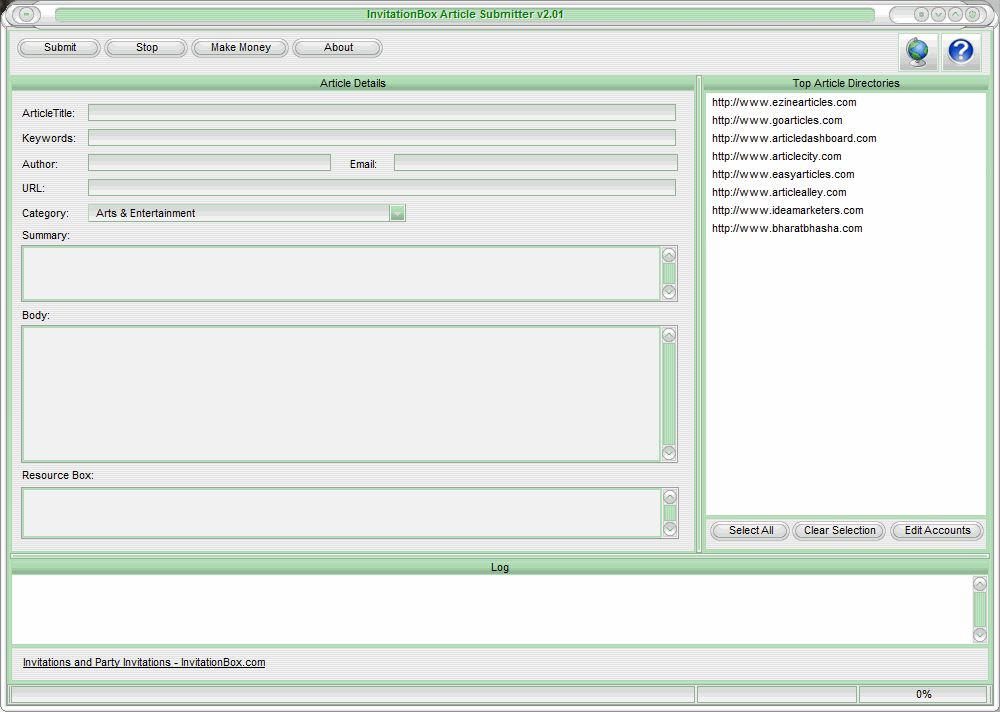Click Summary scrollbar down arrow

(669, 292)
